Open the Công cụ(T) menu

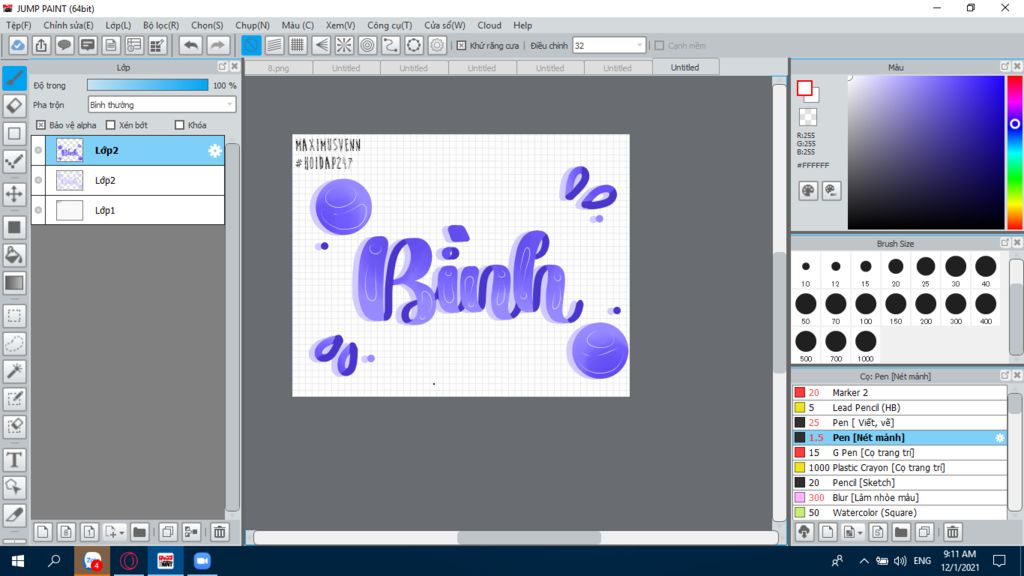tap(389, 25)
